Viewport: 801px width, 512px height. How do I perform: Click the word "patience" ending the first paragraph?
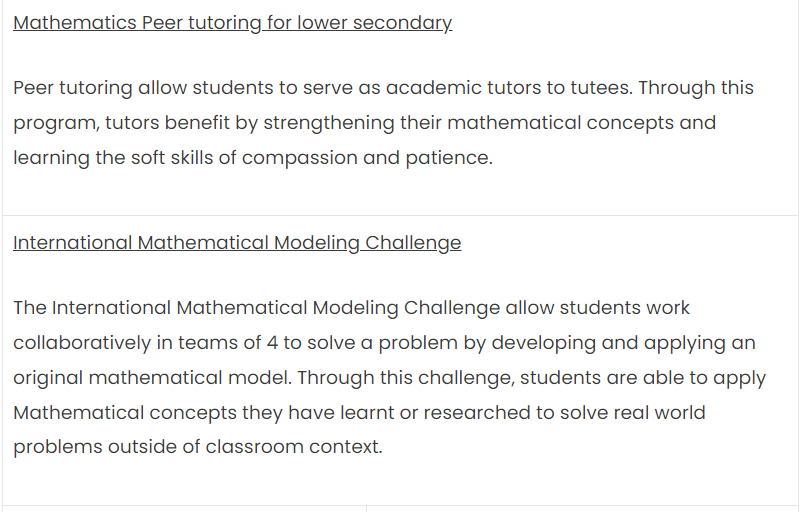point(449,158)
